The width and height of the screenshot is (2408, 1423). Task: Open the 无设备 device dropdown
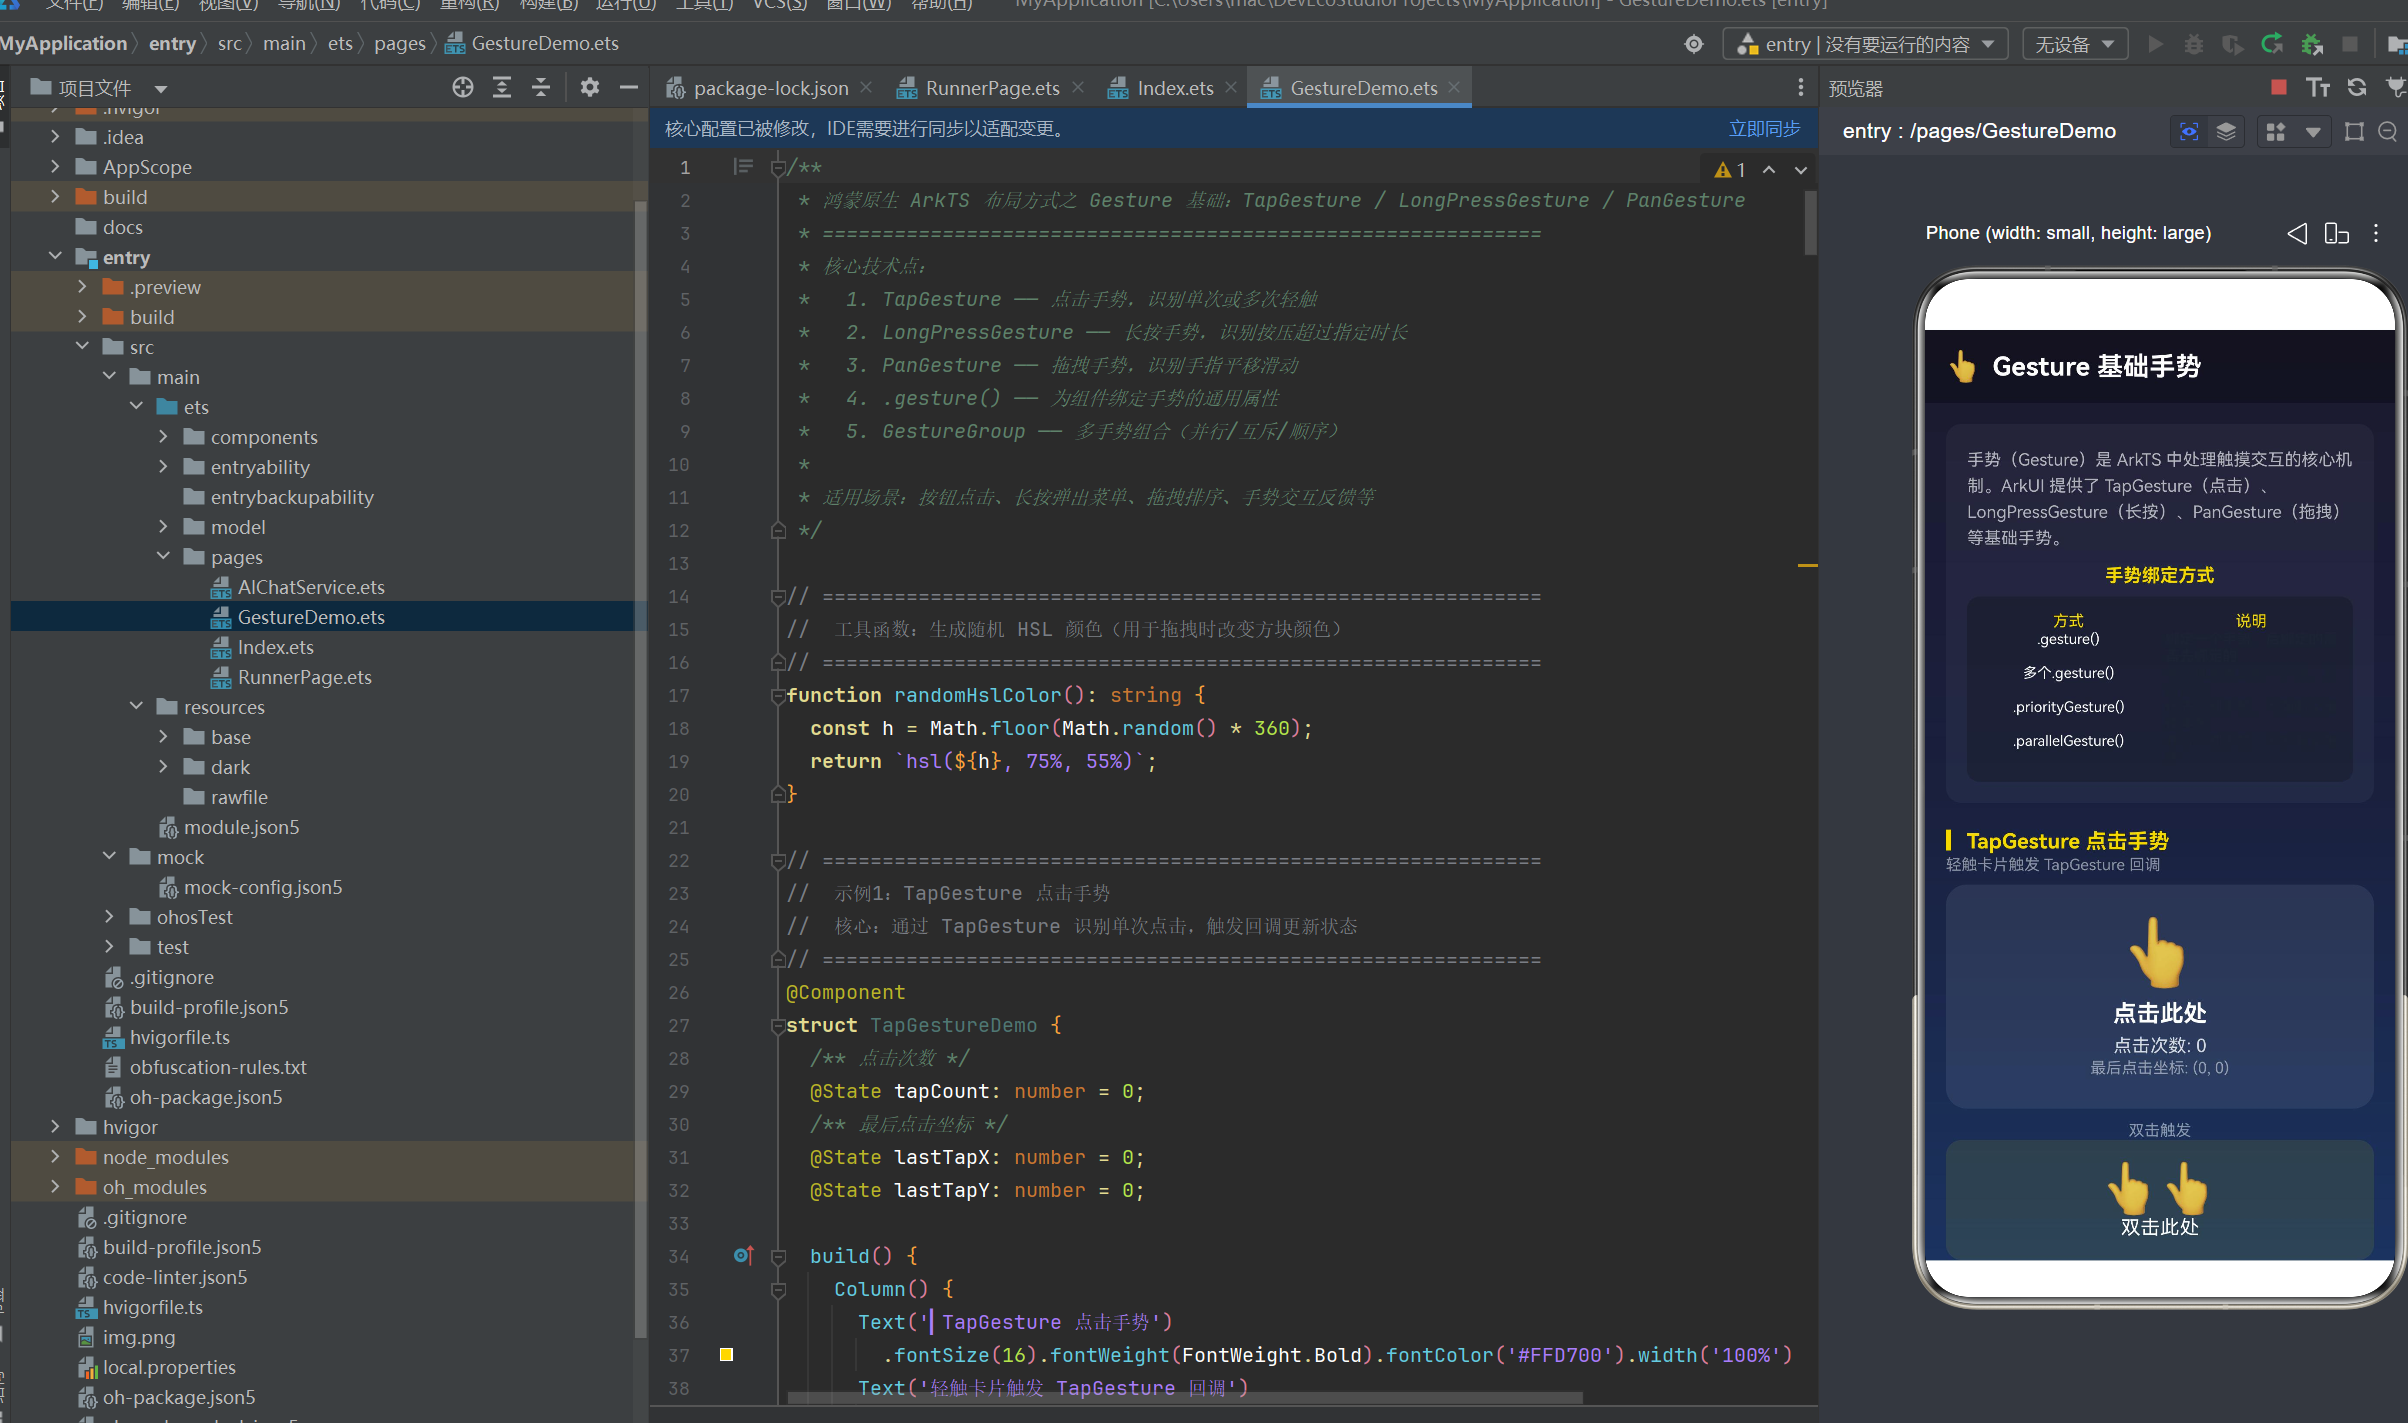coord(2075,44)
